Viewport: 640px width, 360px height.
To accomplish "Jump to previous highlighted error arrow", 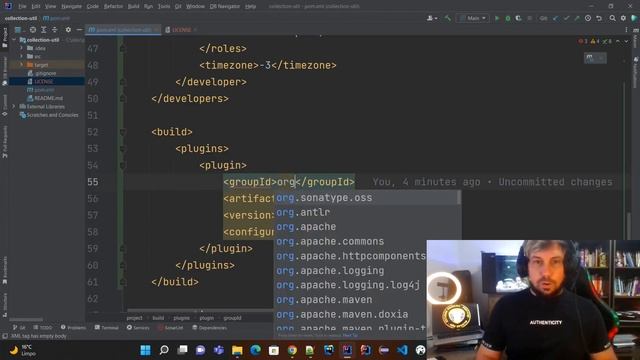I will point(618,41).
